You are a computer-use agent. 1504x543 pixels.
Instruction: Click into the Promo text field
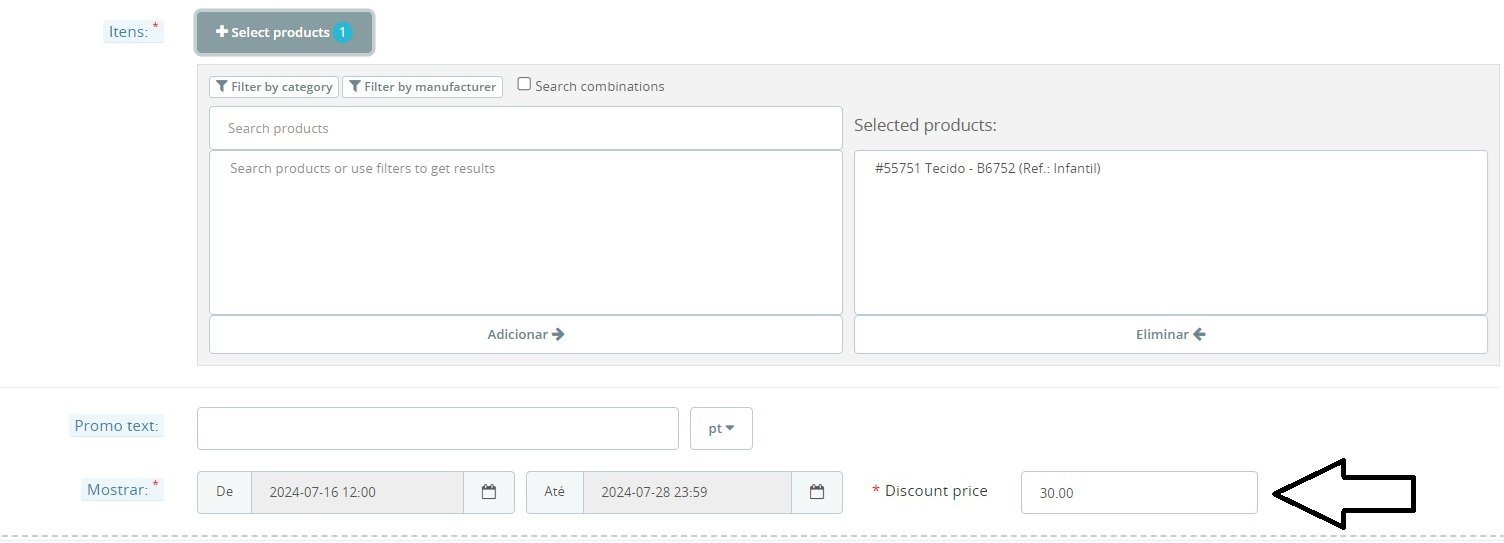click(437, 428)
